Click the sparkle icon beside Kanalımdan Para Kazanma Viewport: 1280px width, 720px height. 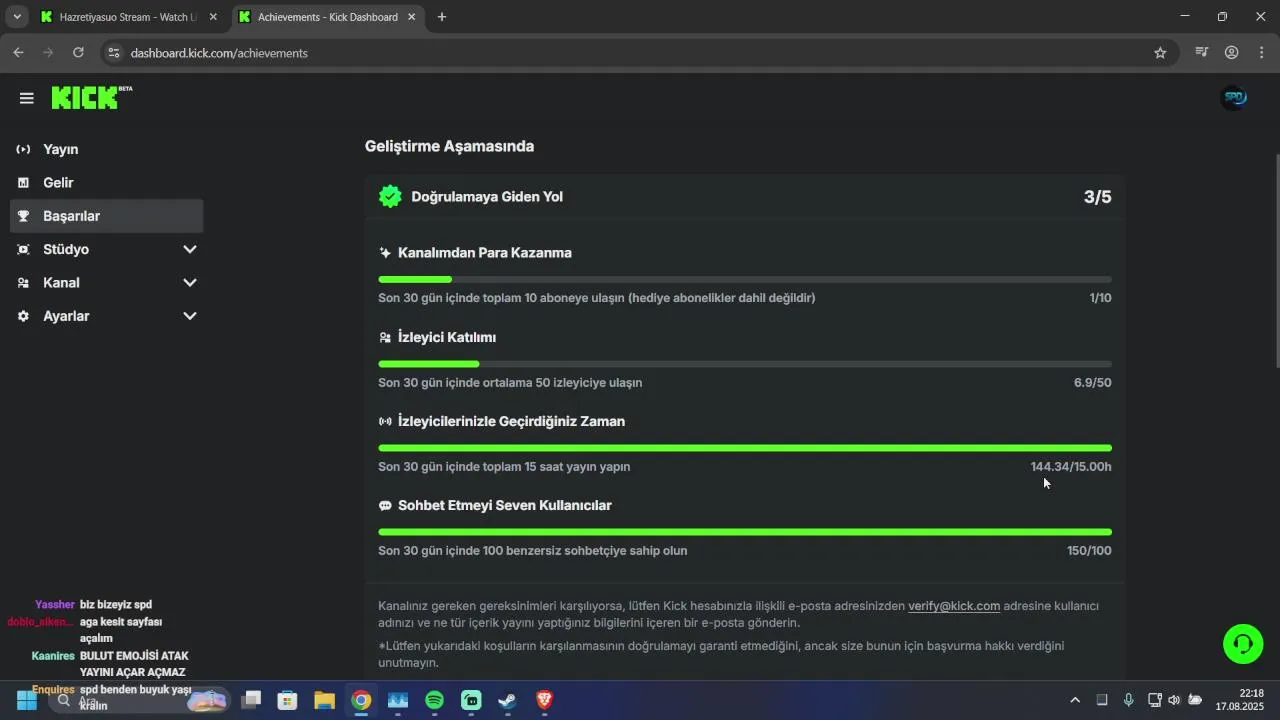tap(385, 253)
